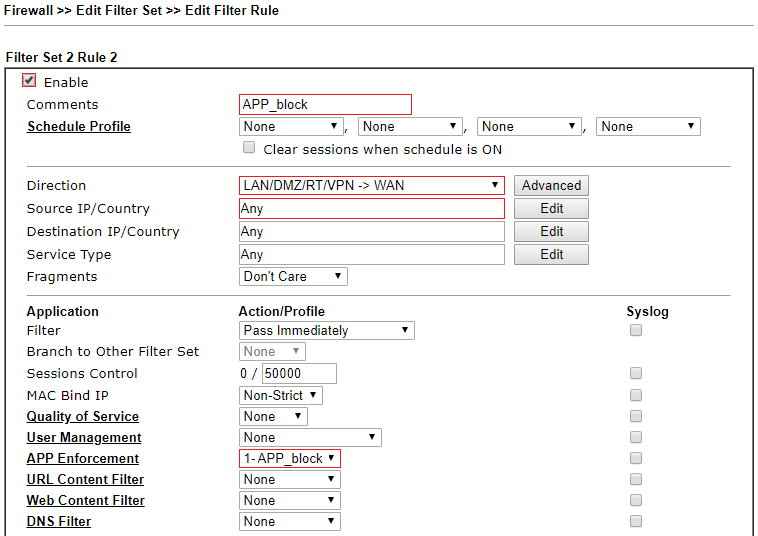Open the Schedule Profile link
Image resolution: width=758 pixels, height=536 pixels.
coord(79,127)
